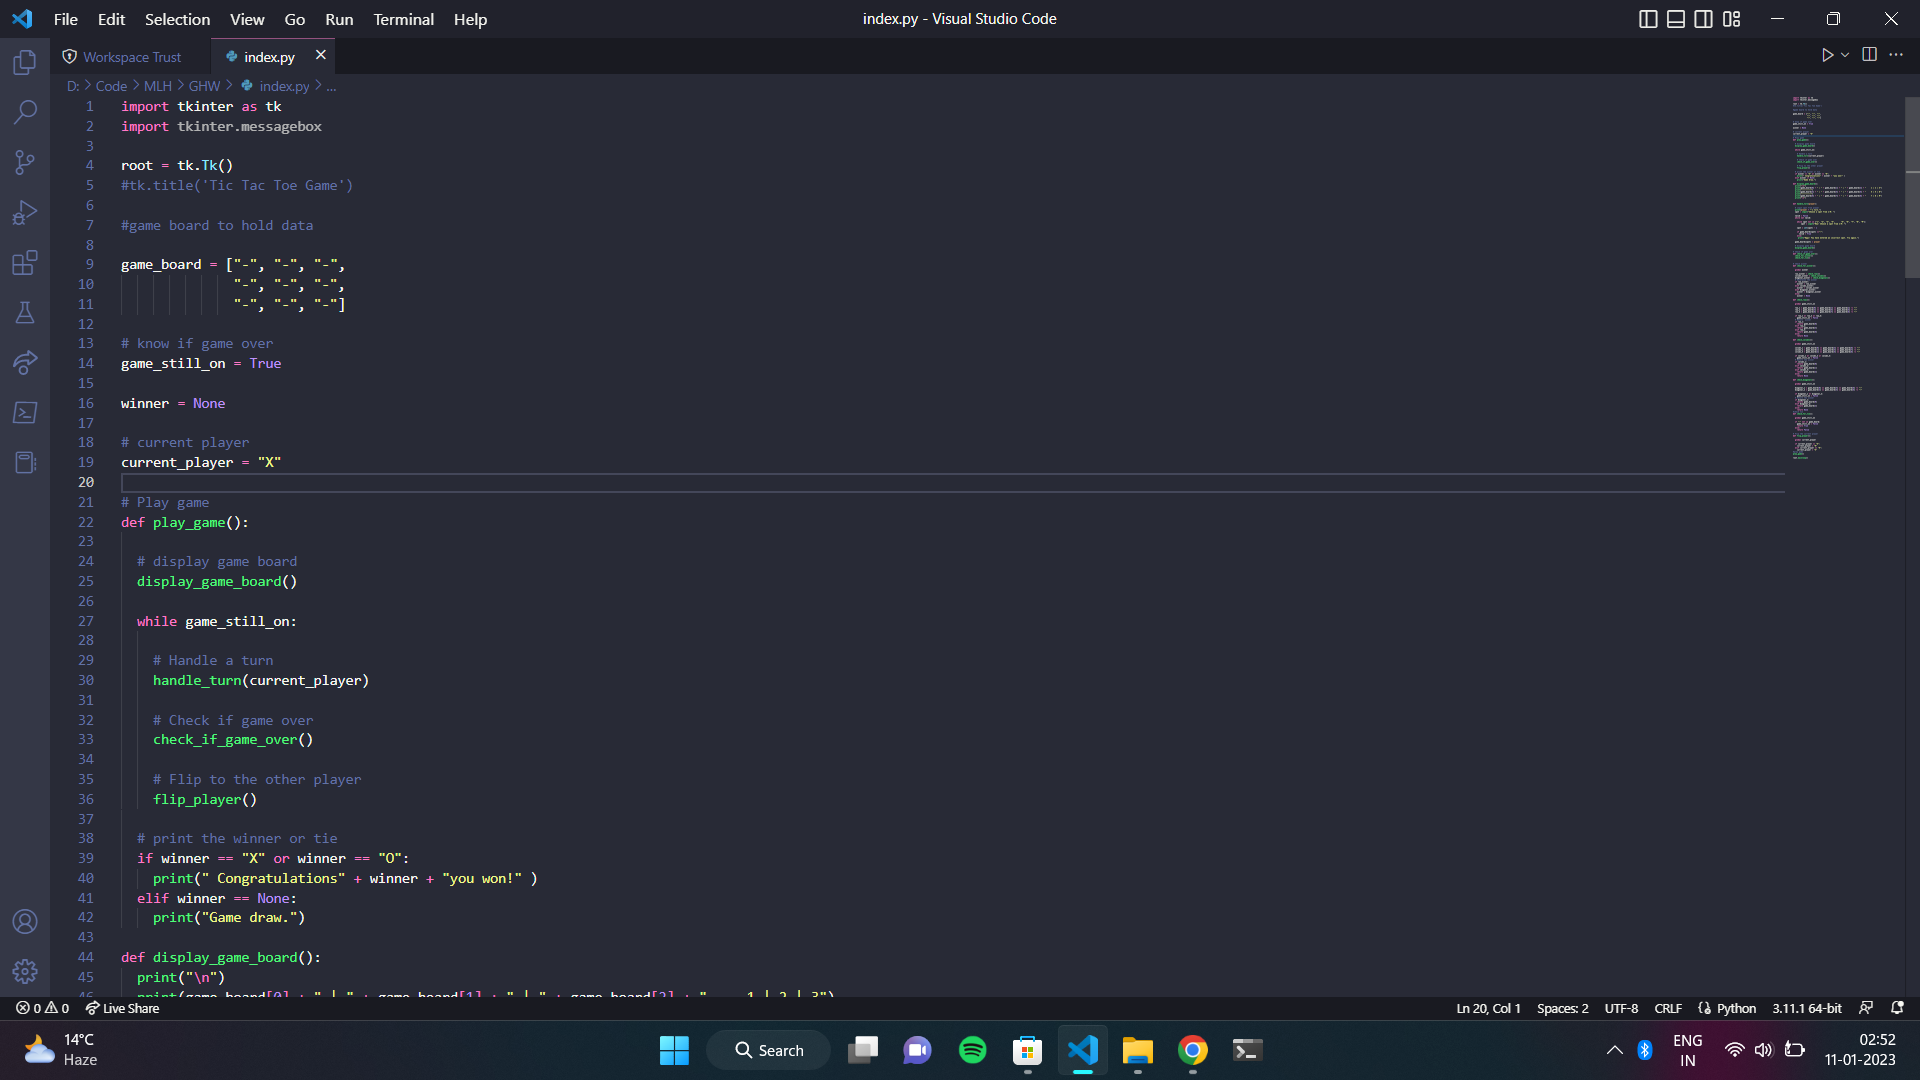This screenshot has height=1080, width=1920.
Task: Open the Extensions view
Action: click(25, 263)
